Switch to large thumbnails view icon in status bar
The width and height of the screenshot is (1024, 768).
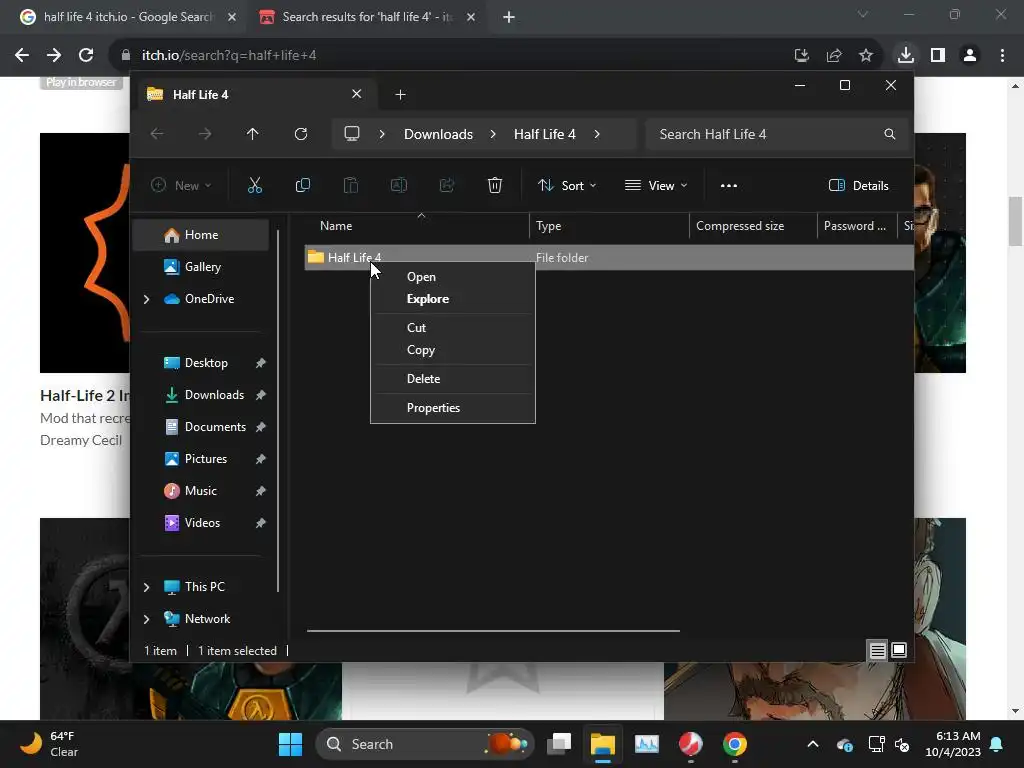pyautogui.click(x=899, y=650)
